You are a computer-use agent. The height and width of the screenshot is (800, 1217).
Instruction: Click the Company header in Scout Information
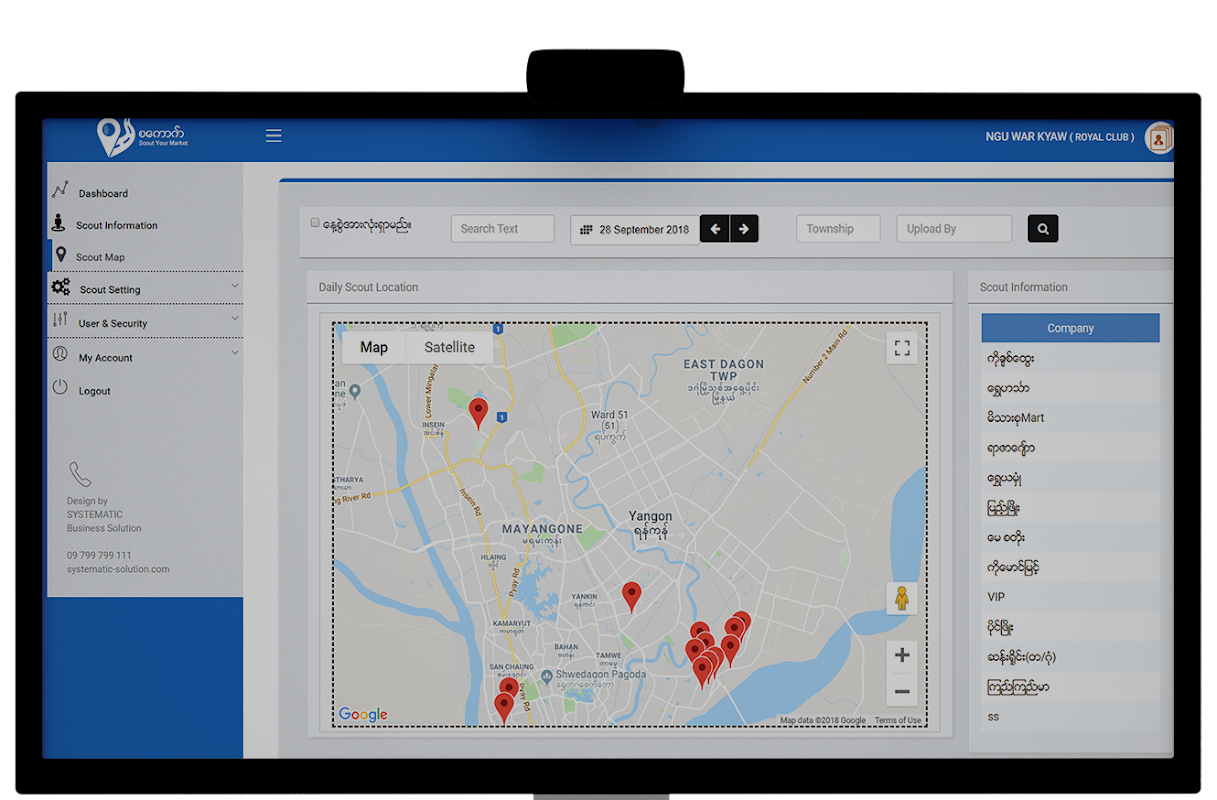click(1070, 328)
